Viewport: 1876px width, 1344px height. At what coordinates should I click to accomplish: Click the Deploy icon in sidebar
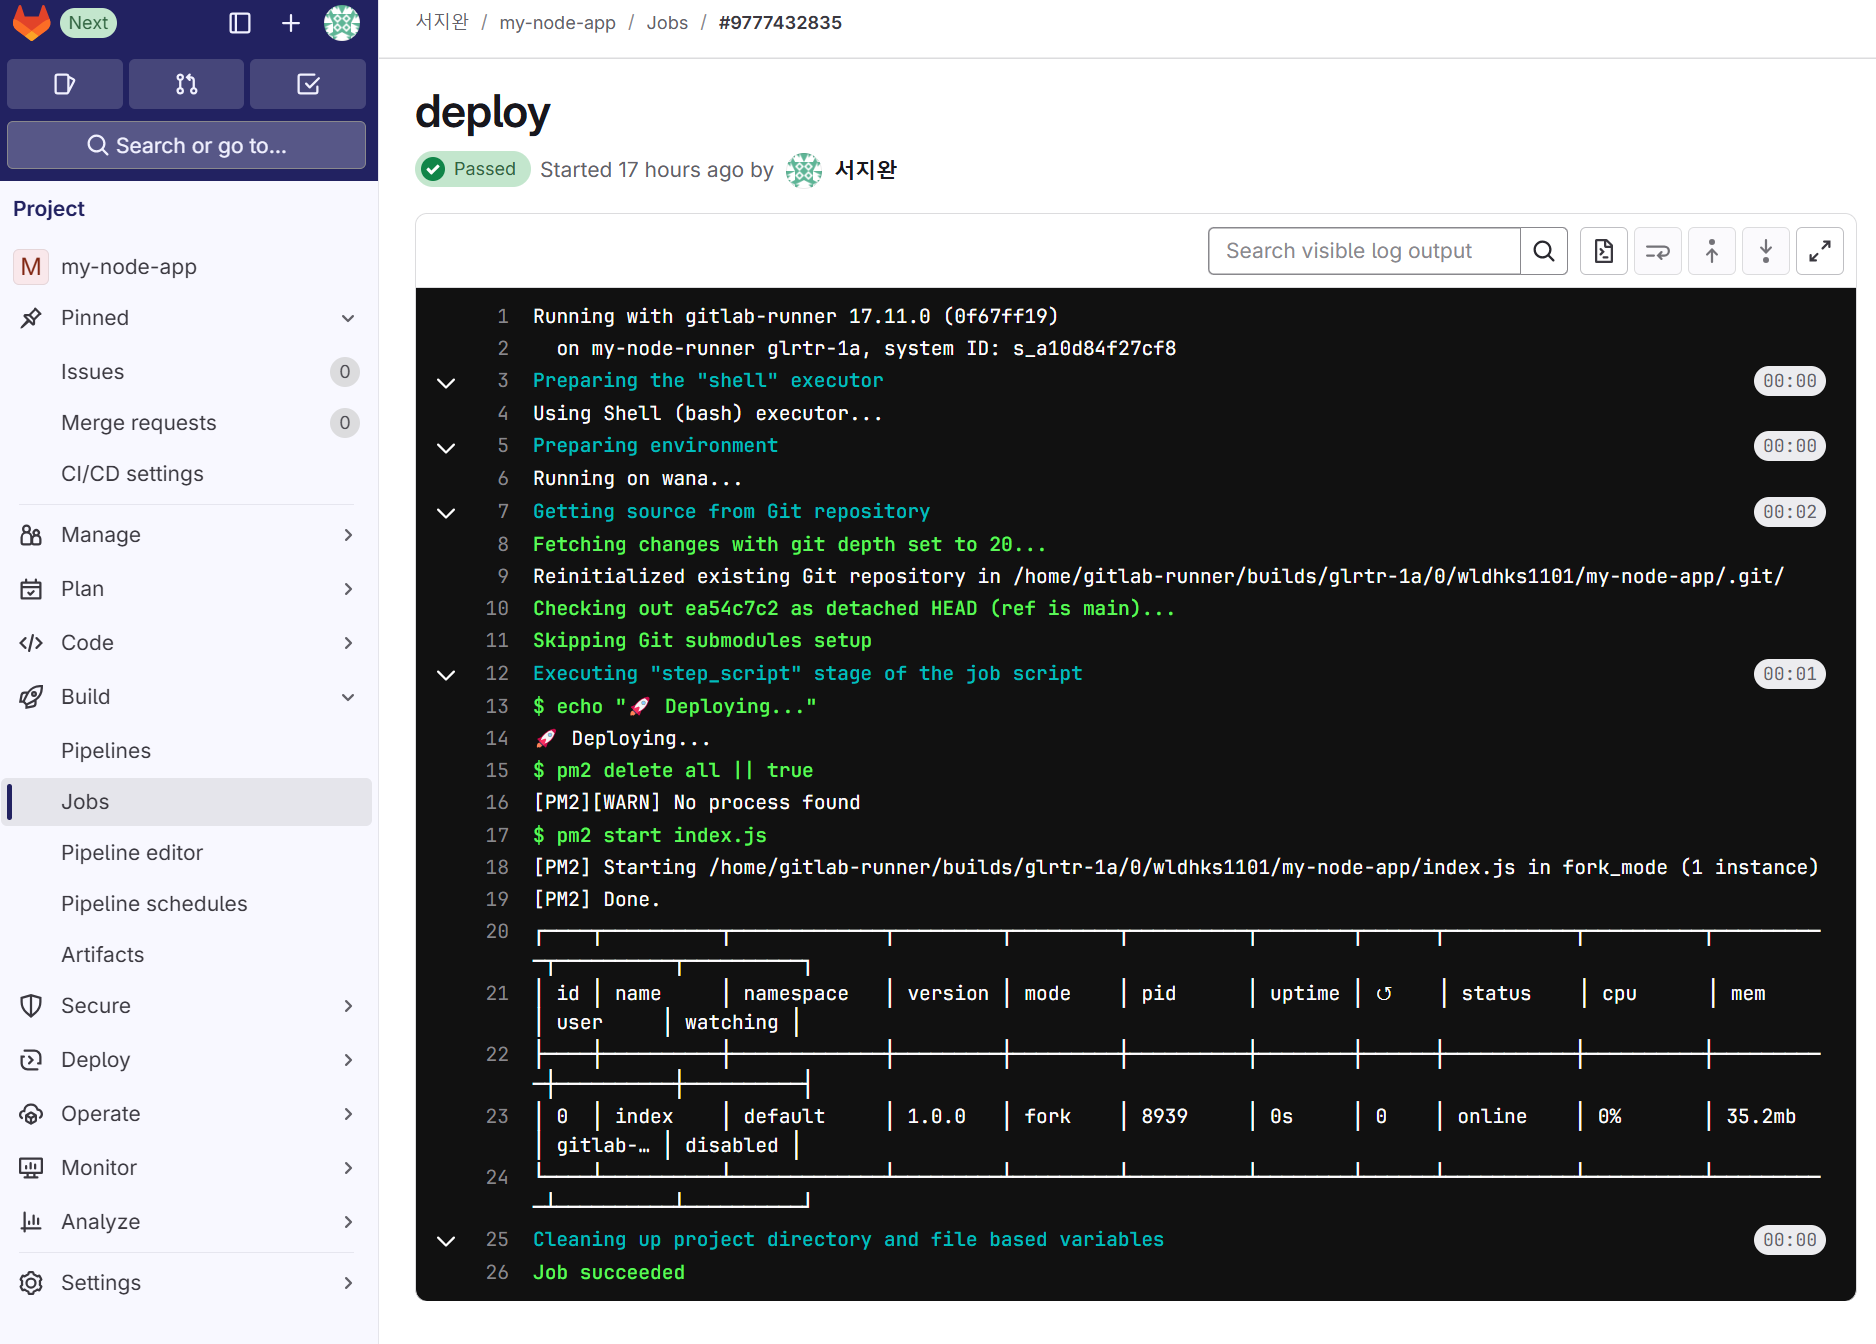pyautogui.click(x=31, y=1060)
